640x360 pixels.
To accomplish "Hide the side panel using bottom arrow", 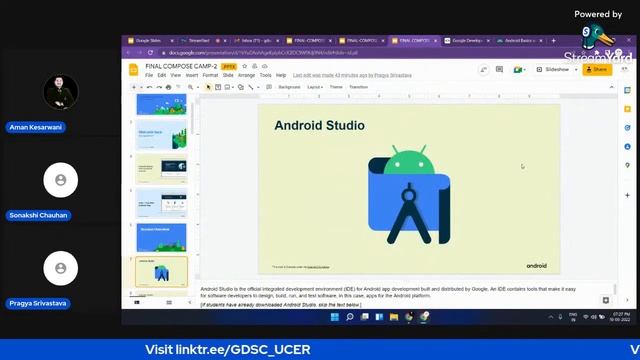I will tap(627, 300).
